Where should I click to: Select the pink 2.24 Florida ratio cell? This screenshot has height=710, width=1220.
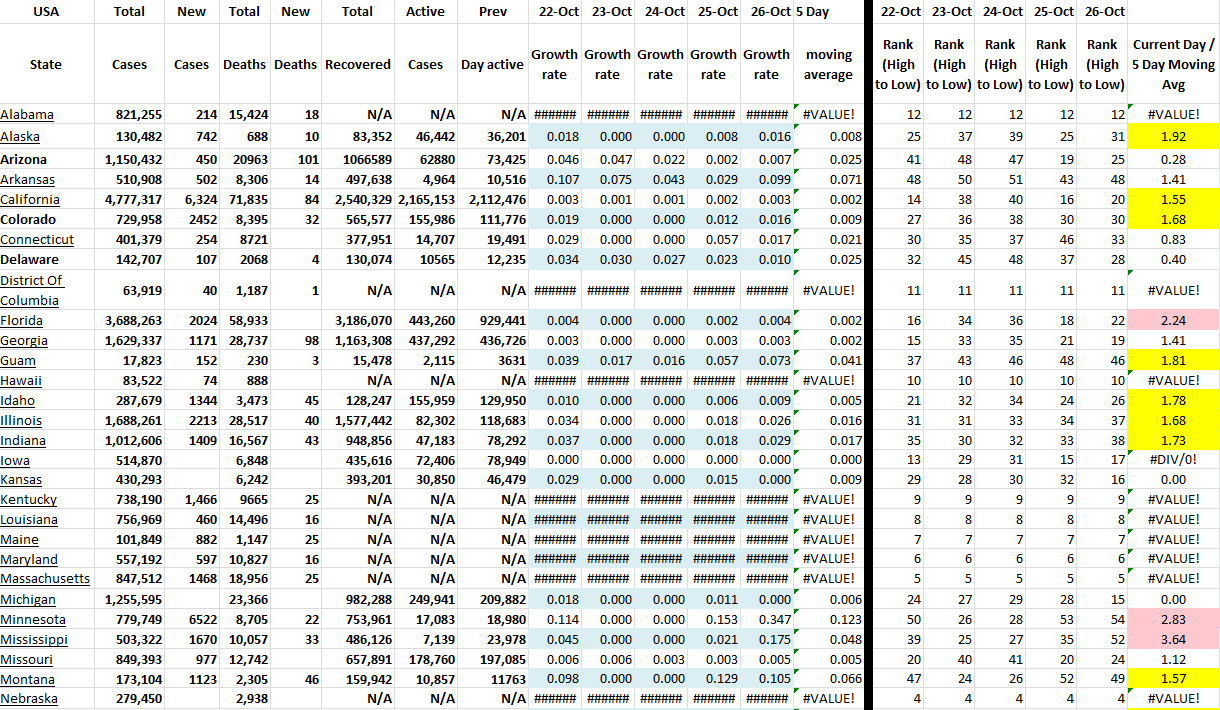[1174, 320]
